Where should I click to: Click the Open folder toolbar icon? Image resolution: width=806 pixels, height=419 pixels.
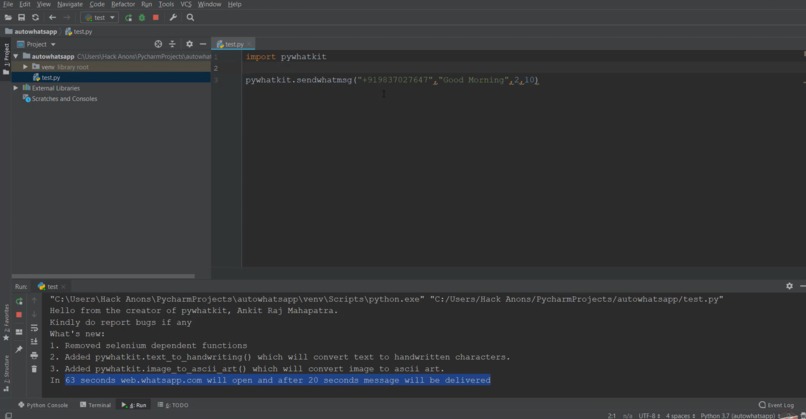[8, 17]
